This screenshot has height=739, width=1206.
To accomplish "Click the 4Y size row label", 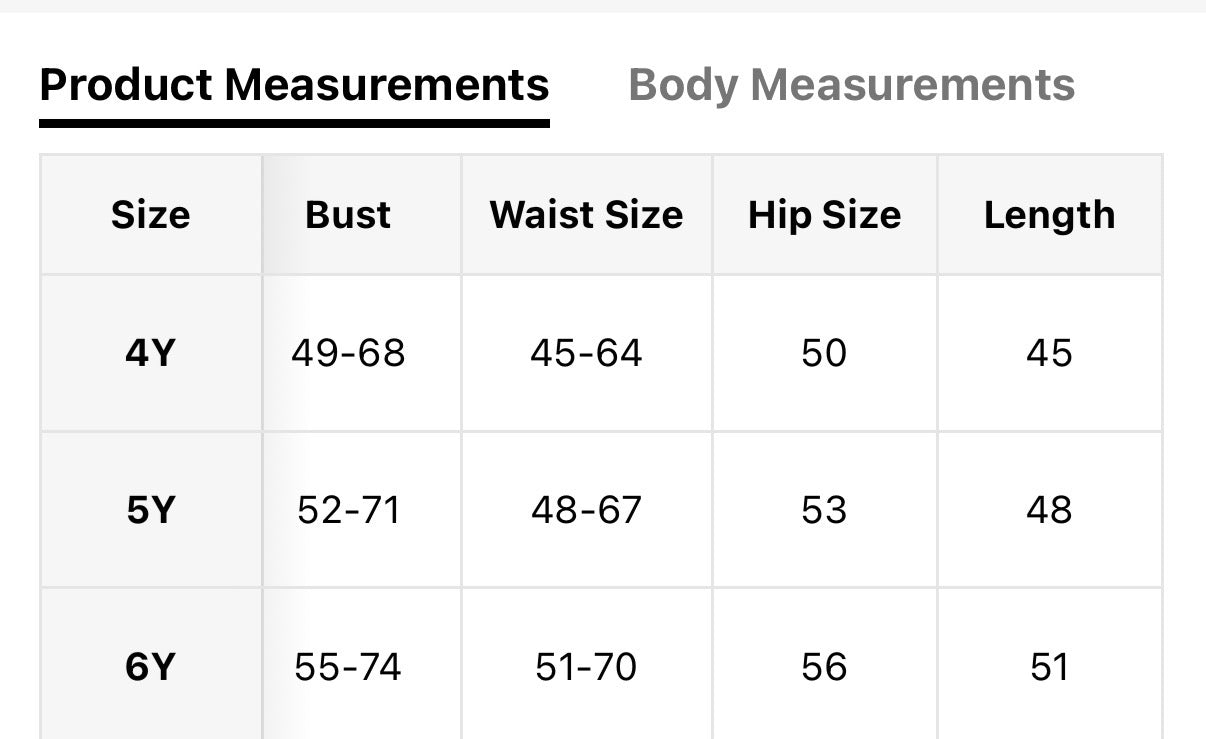I will click(150, 353).
